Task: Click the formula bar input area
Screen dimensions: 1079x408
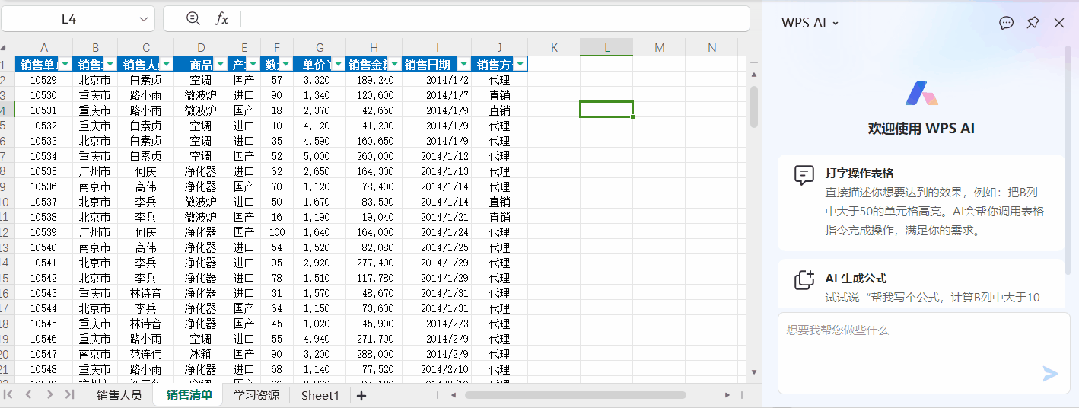Action: (495, 19)
